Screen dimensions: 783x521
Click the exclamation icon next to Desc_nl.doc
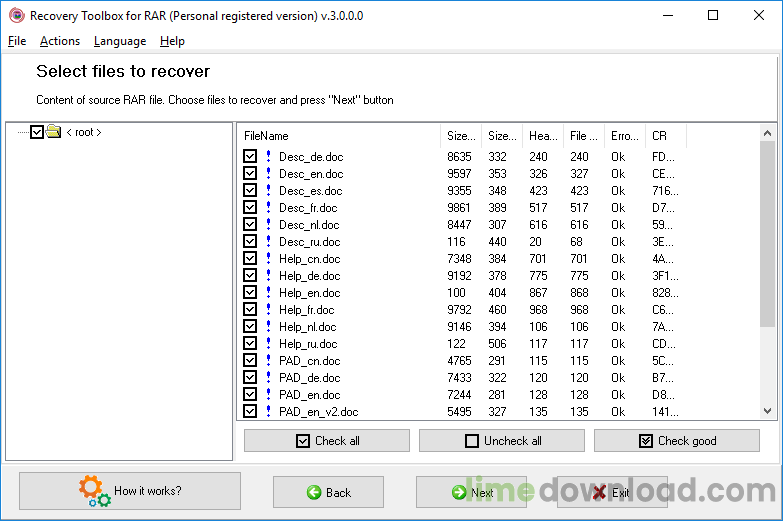[268, 224]
